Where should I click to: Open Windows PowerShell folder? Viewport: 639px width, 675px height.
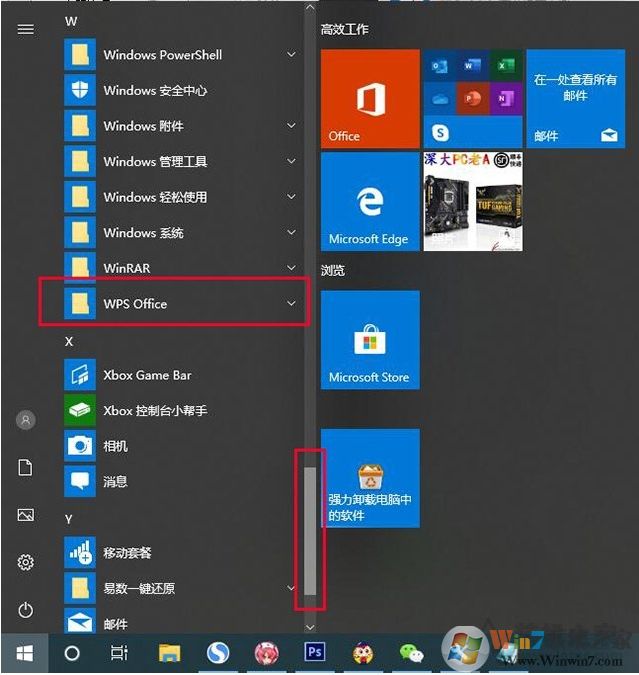point(182,55)
